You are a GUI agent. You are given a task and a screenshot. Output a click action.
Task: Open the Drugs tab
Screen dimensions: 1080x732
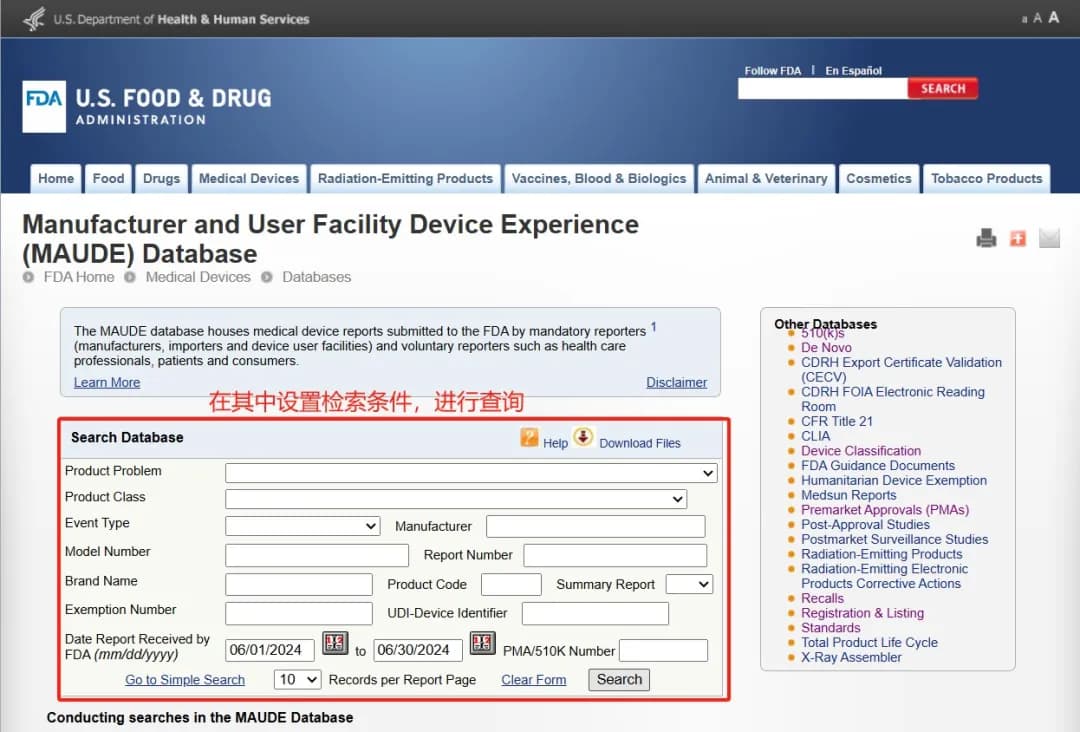[161, 178]
